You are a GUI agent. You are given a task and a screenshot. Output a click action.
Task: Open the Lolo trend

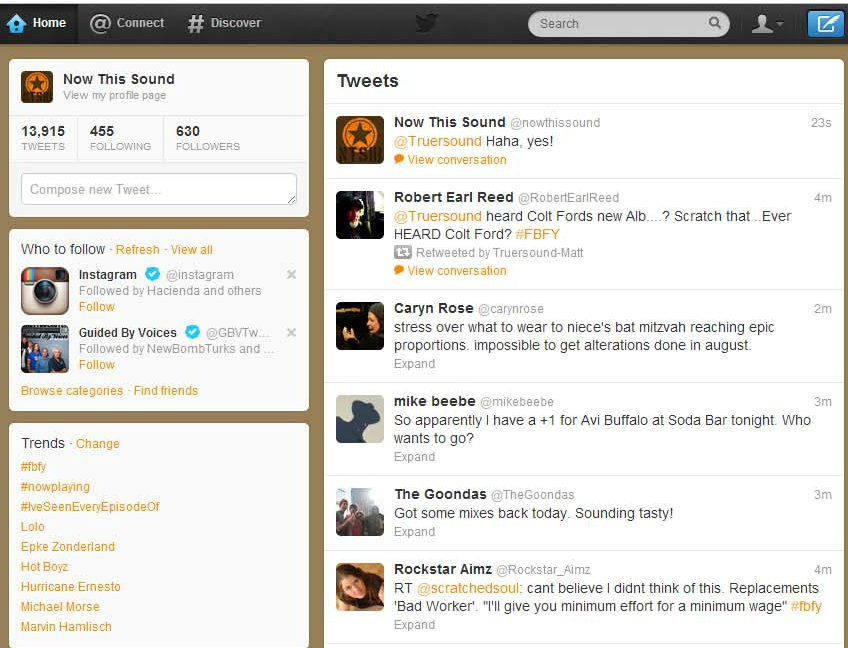click(32, 527)
